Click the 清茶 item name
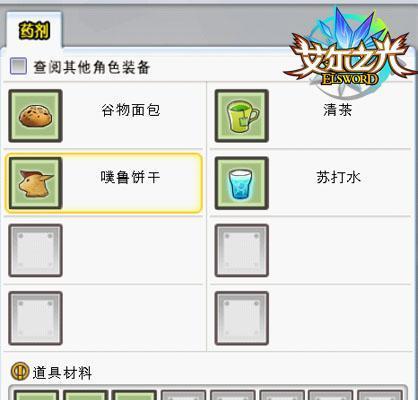 point(337,110)
